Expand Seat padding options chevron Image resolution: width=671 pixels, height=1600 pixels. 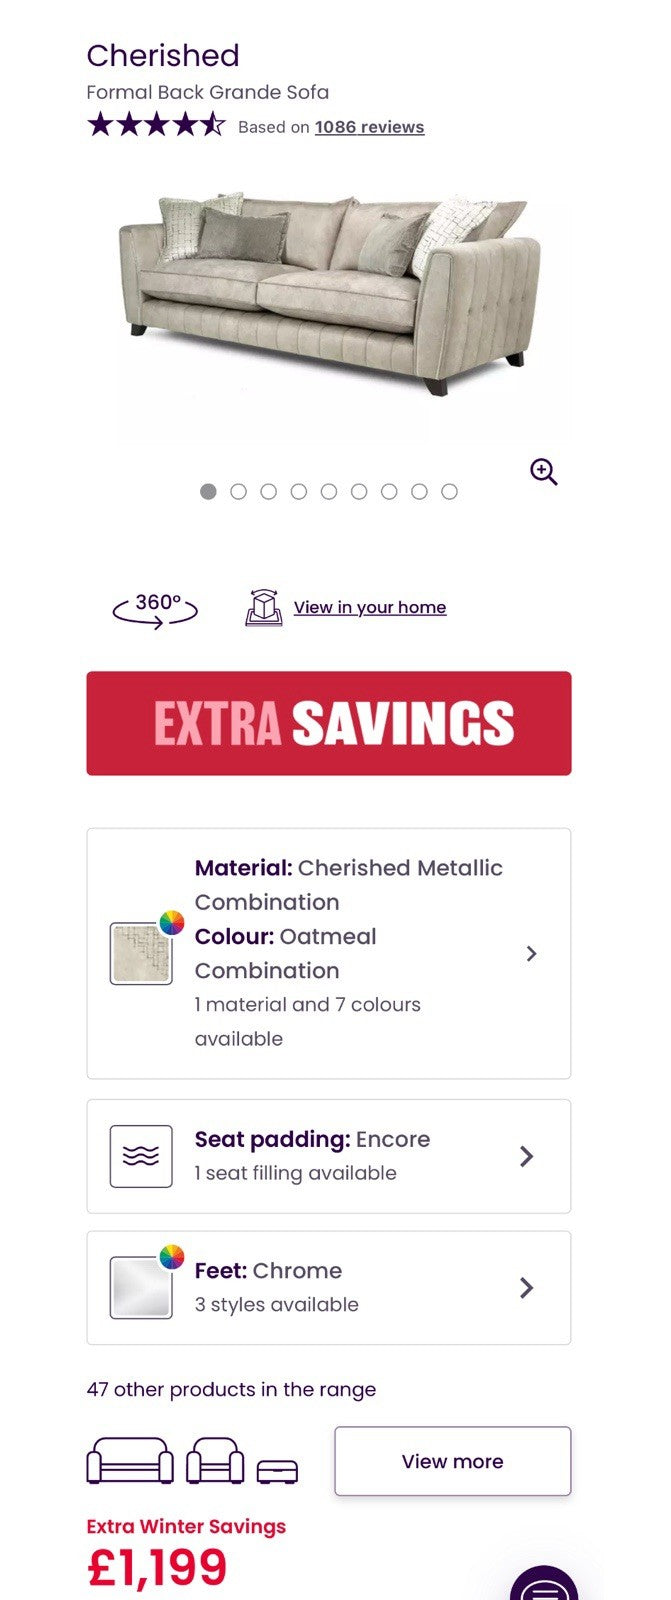pyautogui.click(x=527, y=1157)
